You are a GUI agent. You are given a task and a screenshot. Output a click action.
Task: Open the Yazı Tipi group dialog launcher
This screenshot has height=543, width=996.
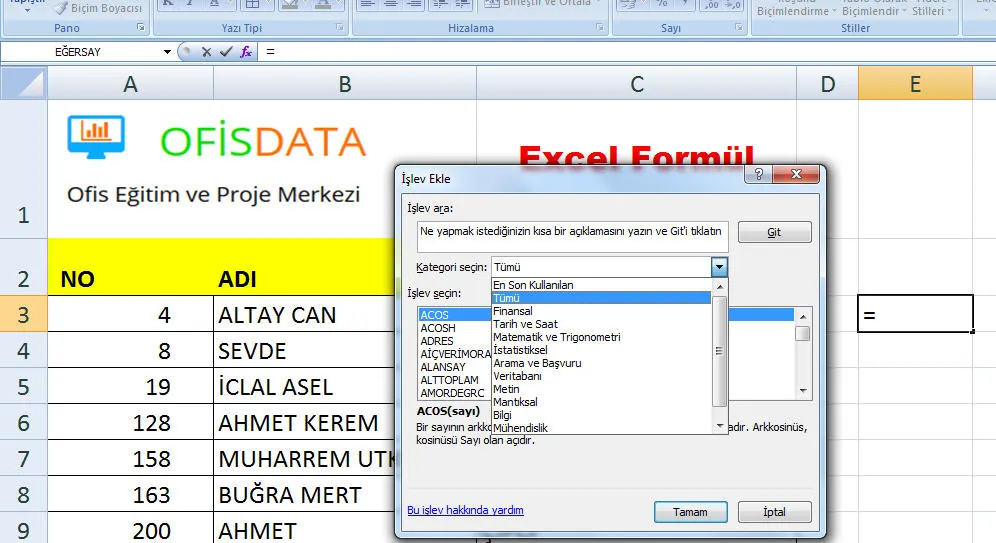[341, 28]
